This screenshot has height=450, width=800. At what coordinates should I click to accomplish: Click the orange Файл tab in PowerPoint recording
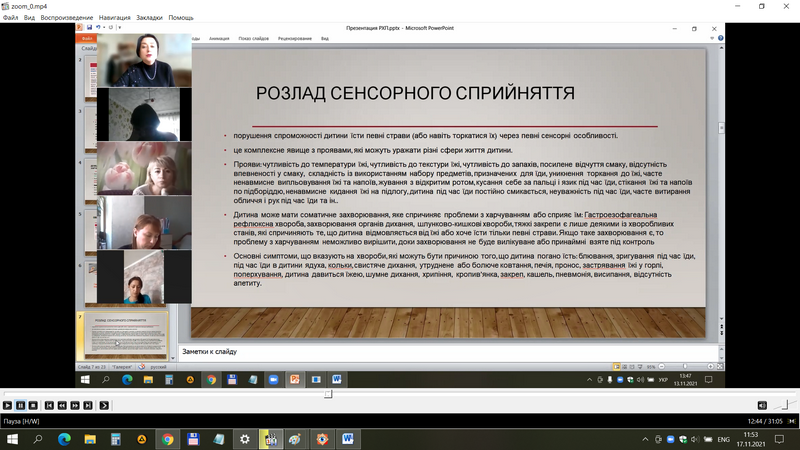click(87, 38)
